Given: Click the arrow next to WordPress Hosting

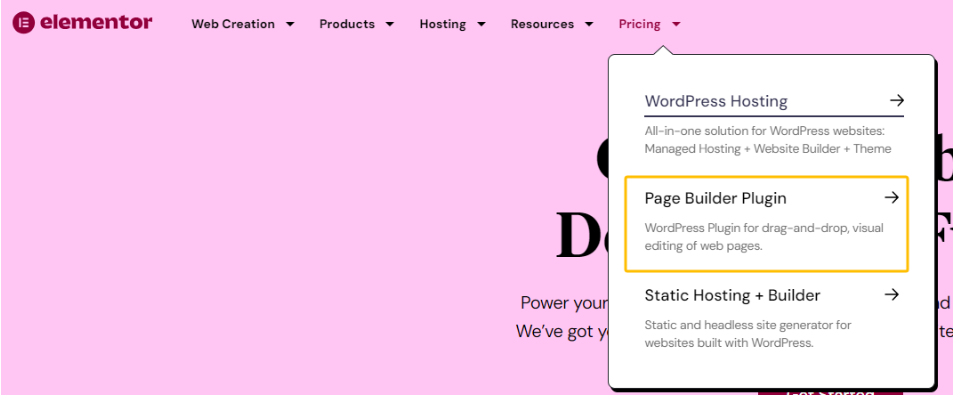Looking at the screenshot, I should (896, 100).
